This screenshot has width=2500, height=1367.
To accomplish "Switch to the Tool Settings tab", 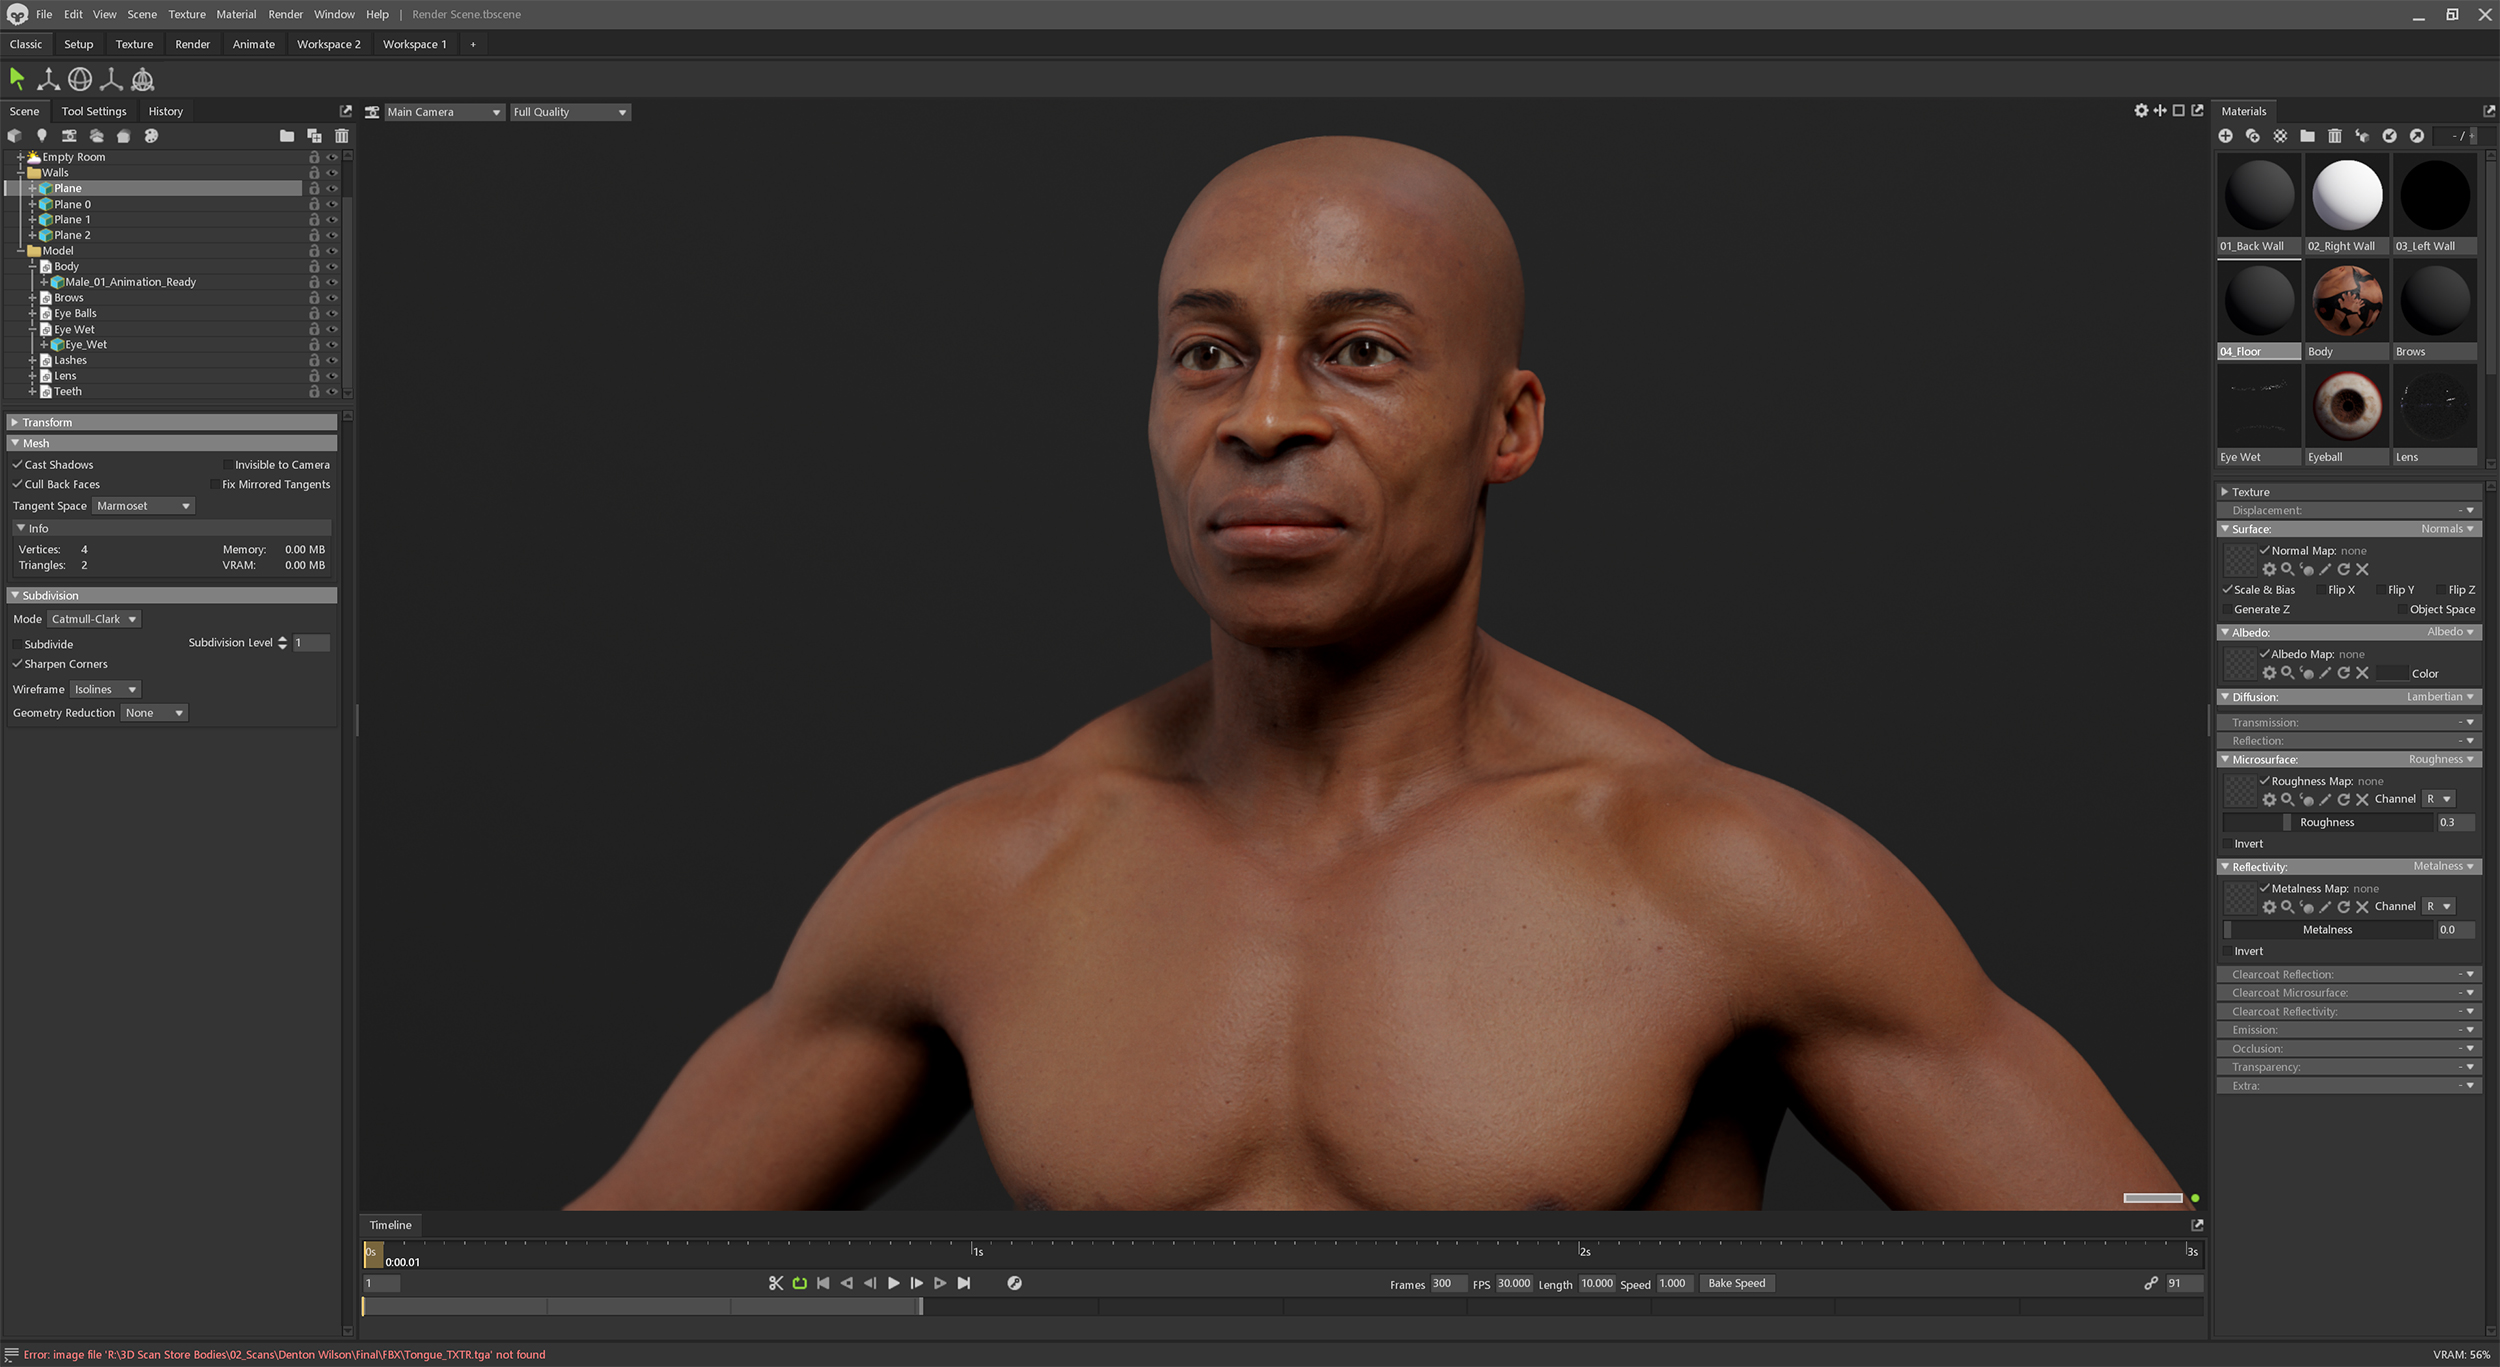I will 94,111.
